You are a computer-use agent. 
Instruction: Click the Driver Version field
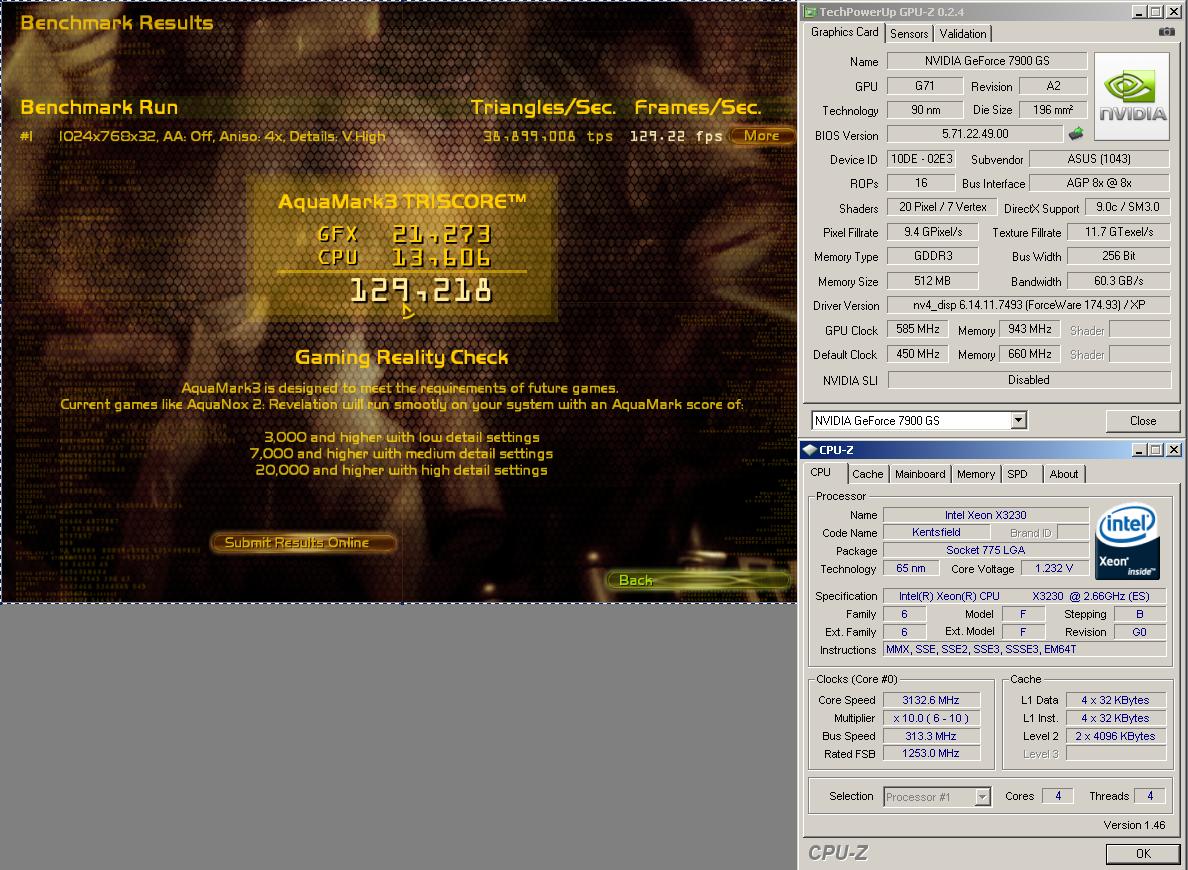(x=1029, y=305)
